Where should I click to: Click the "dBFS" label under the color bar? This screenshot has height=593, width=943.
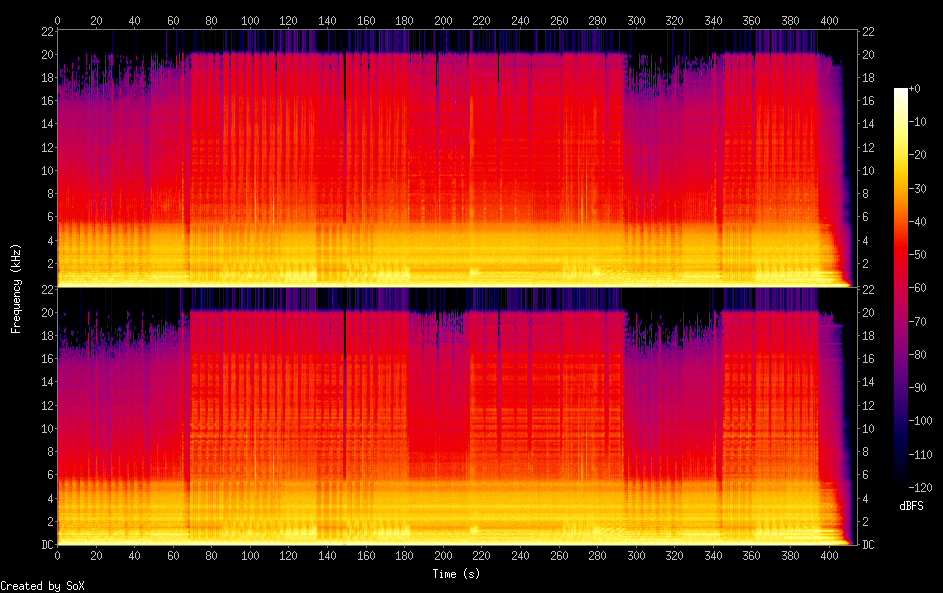click(x=910, y=506)
